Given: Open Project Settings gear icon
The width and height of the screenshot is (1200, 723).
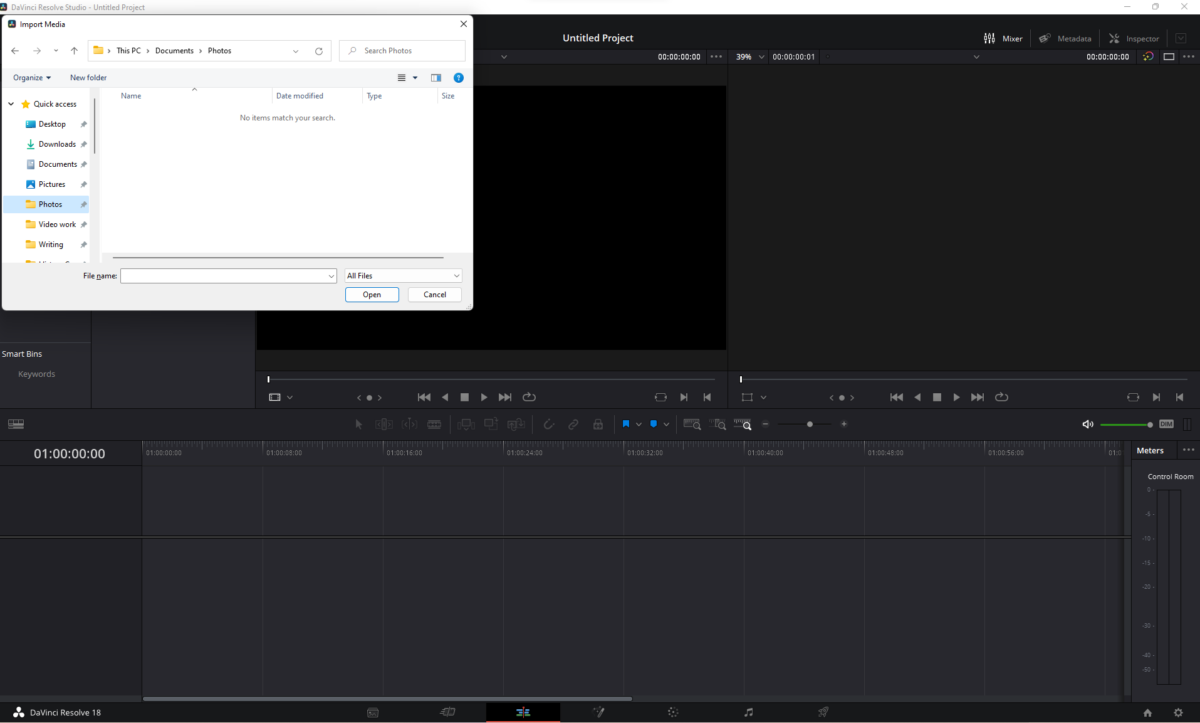Looking at the screenshot, I should point(1178,712).
